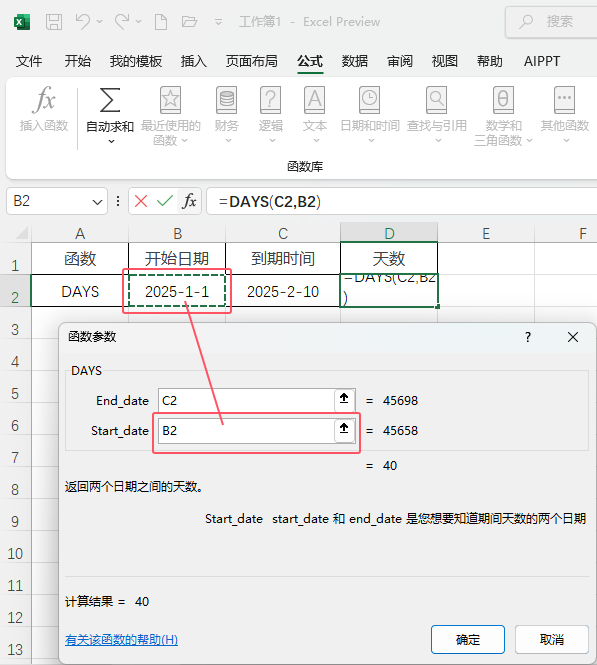Click the Undo arrow icon

coord(82,21)
